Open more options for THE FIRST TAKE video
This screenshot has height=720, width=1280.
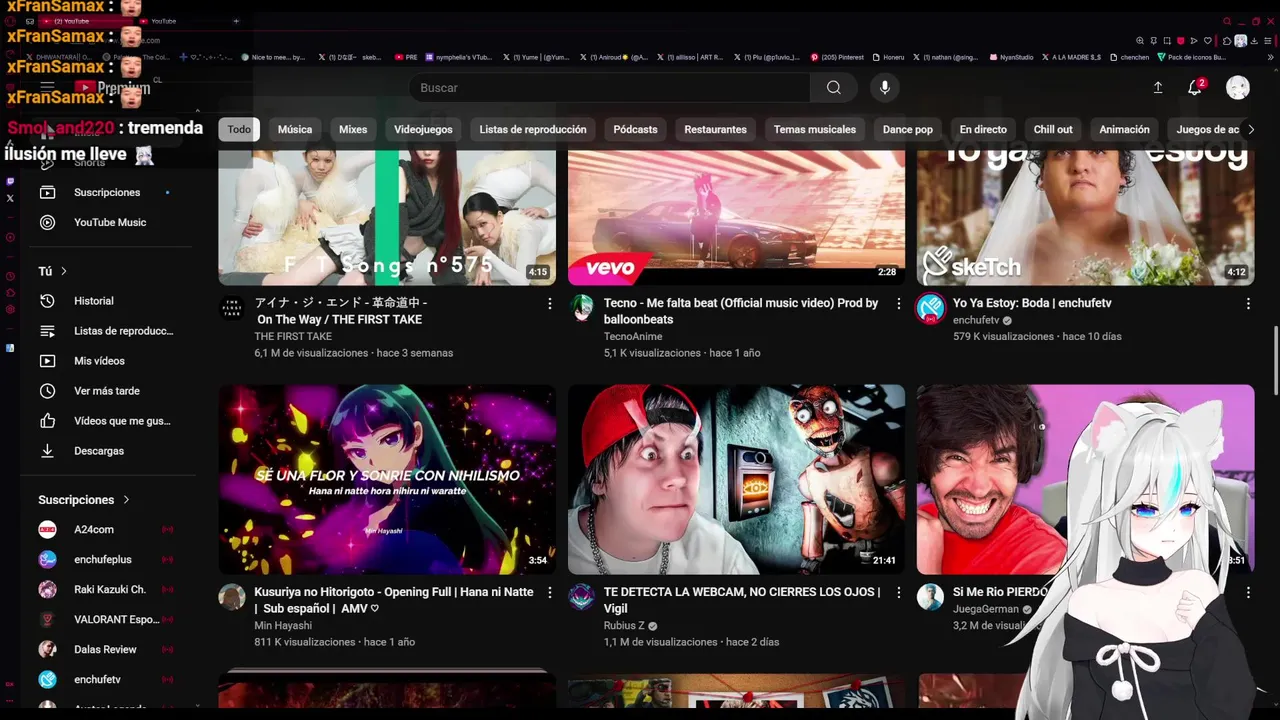click(549, 303)
